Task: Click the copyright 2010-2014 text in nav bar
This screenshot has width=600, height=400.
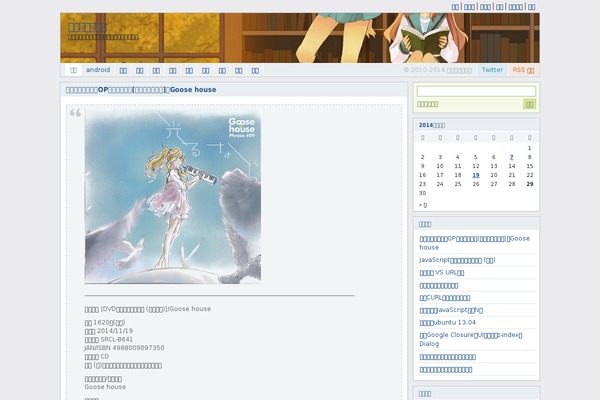Action: pos(437,70)
